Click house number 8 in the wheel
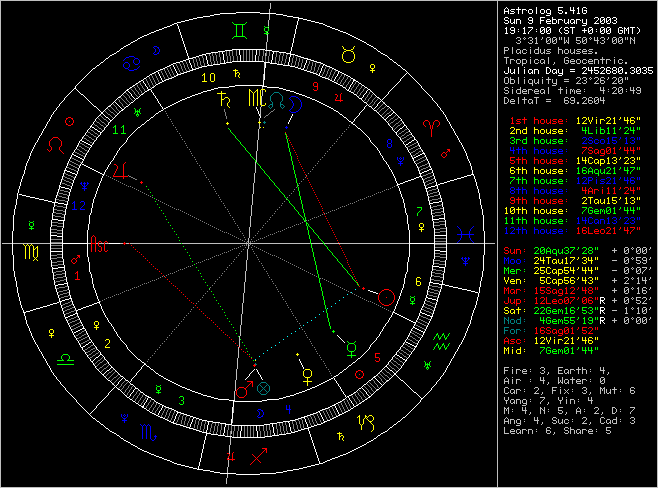This screenshot has width=658, height=488. (389, 144)
